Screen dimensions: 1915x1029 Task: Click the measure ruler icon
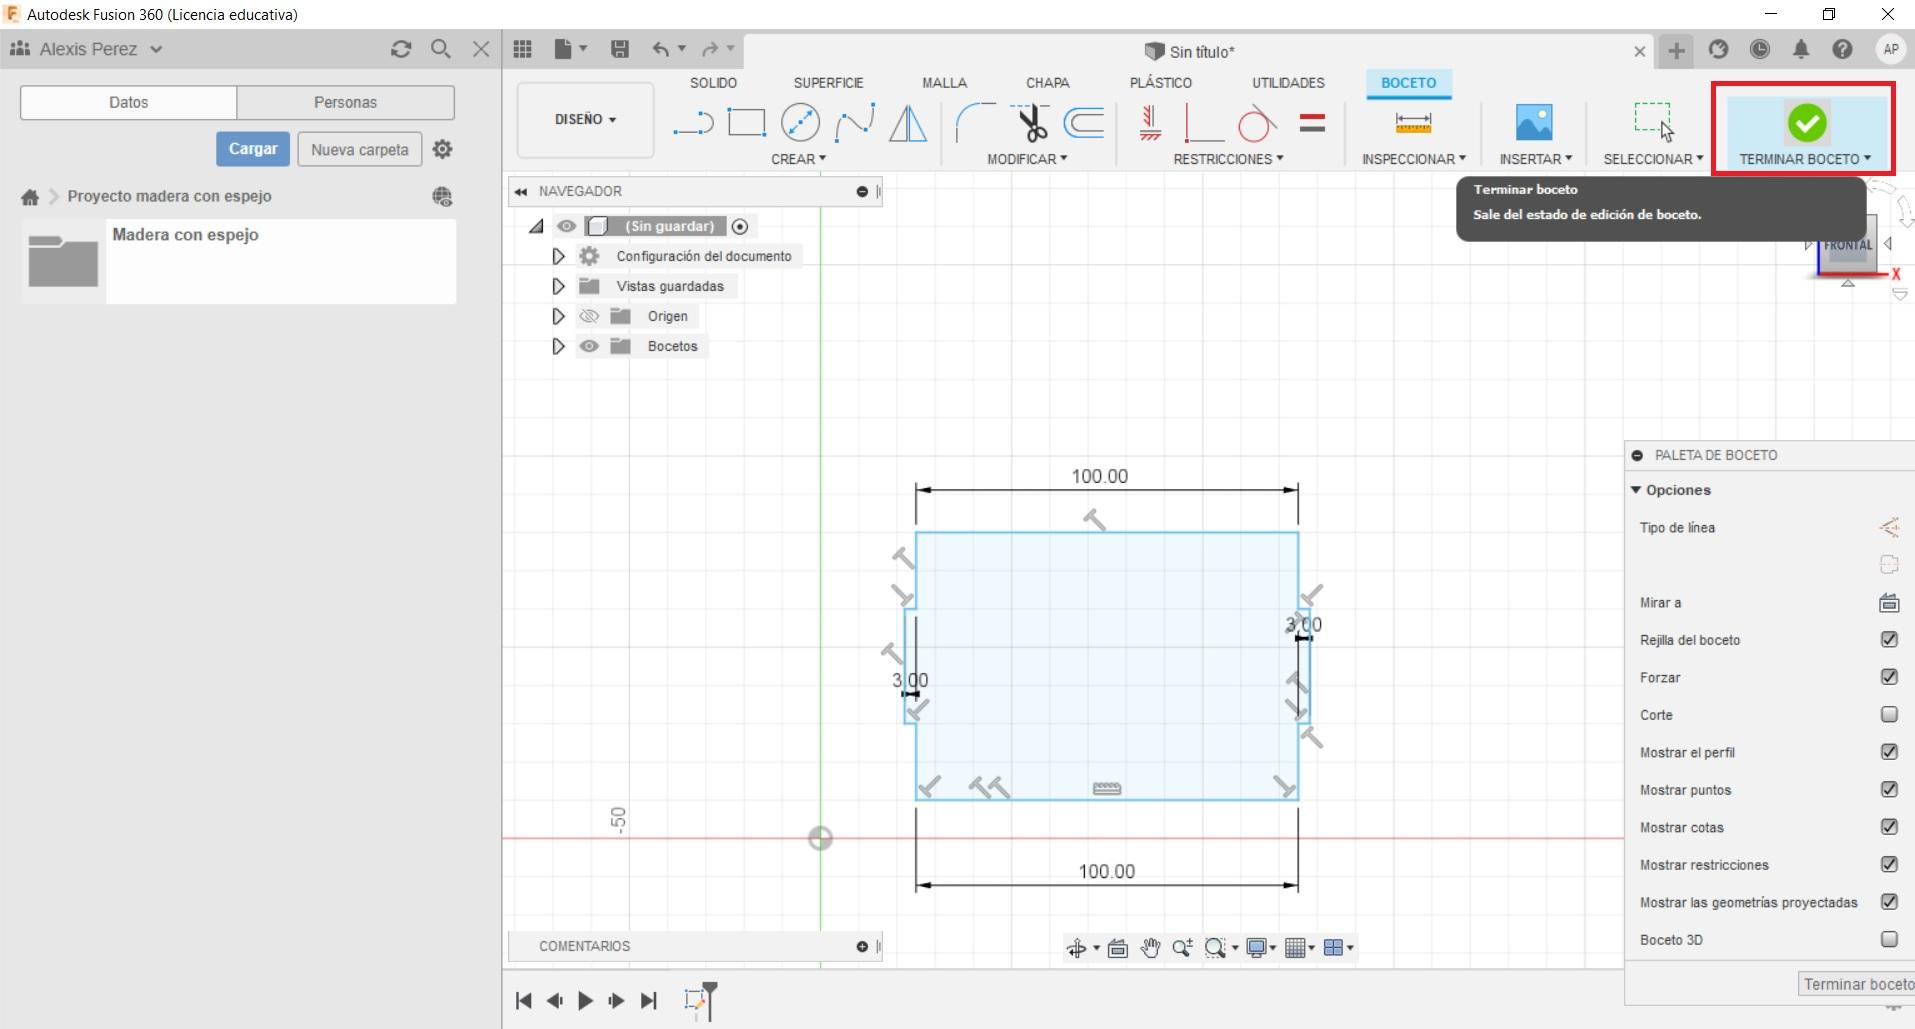click(x=1412, y=123)
